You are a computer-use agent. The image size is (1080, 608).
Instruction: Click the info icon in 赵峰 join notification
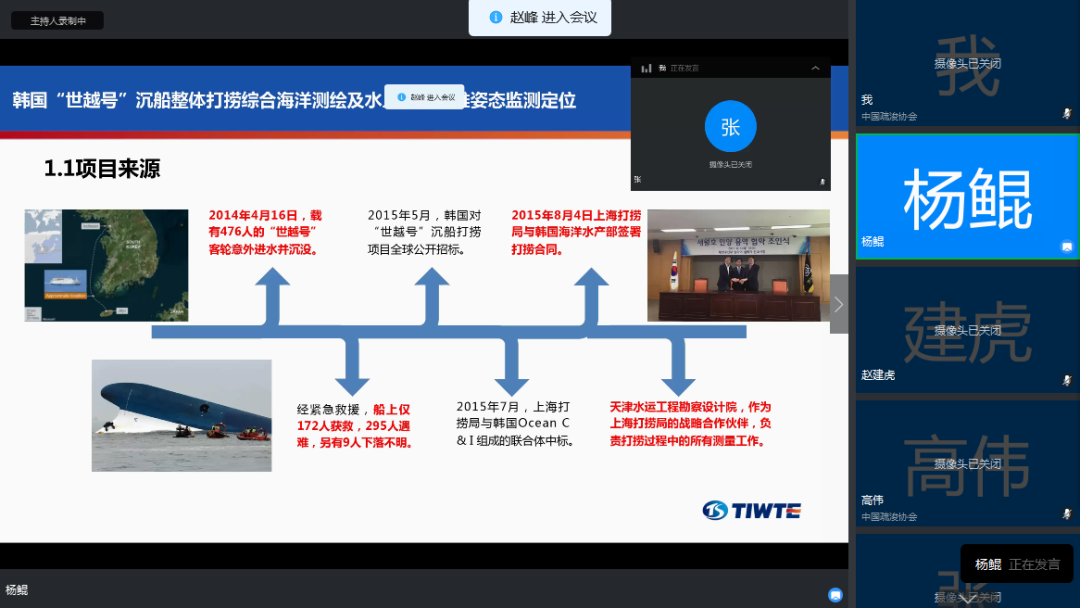pyautogui.click(x=496, y=17)
